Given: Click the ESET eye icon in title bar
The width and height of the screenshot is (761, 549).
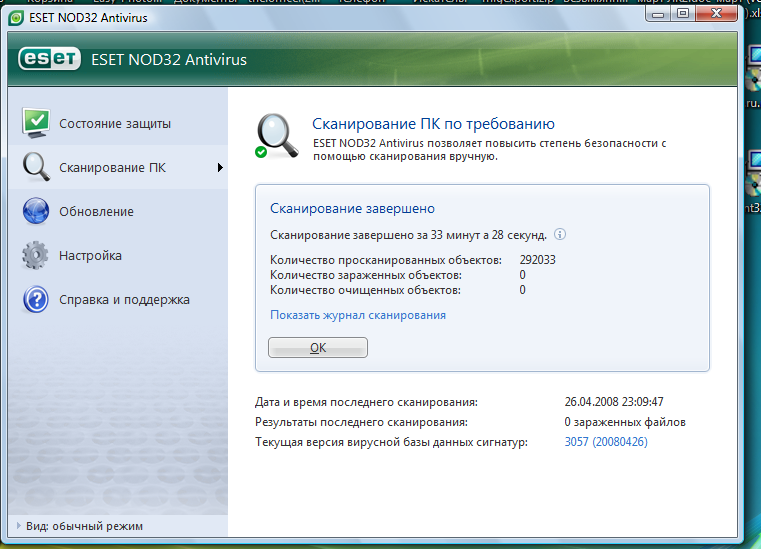Looking at the screenshot, I should (x=16, y=18).
